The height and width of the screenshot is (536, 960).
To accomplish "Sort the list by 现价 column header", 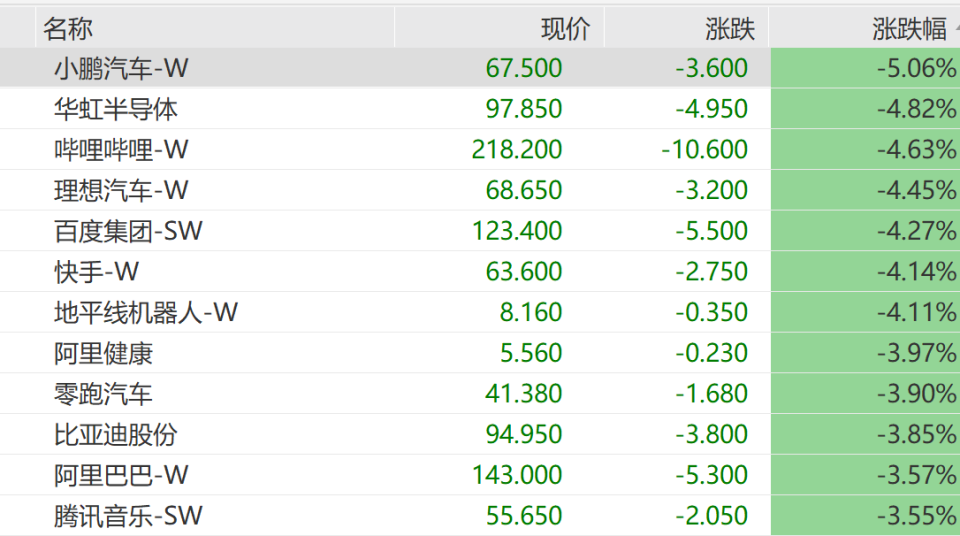I will tap(565, 29).
